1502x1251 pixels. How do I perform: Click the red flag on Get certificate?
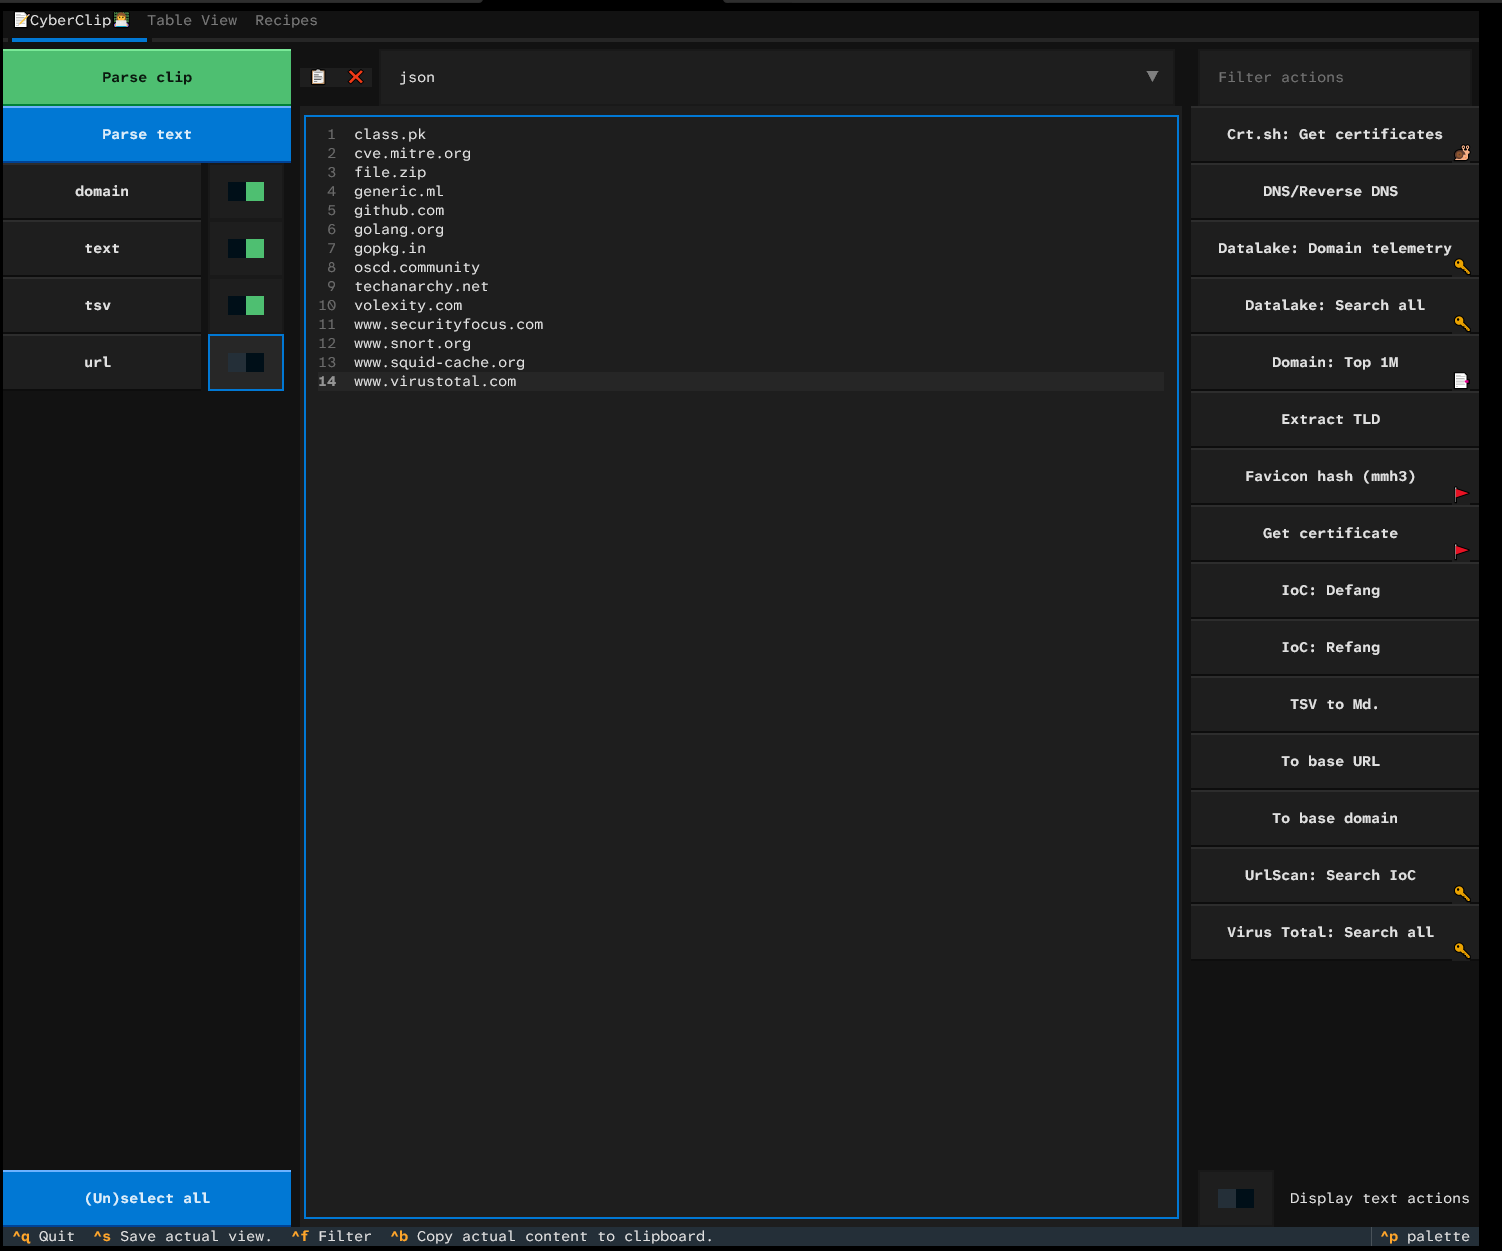pyautogui.click(x=1461, y=551)
